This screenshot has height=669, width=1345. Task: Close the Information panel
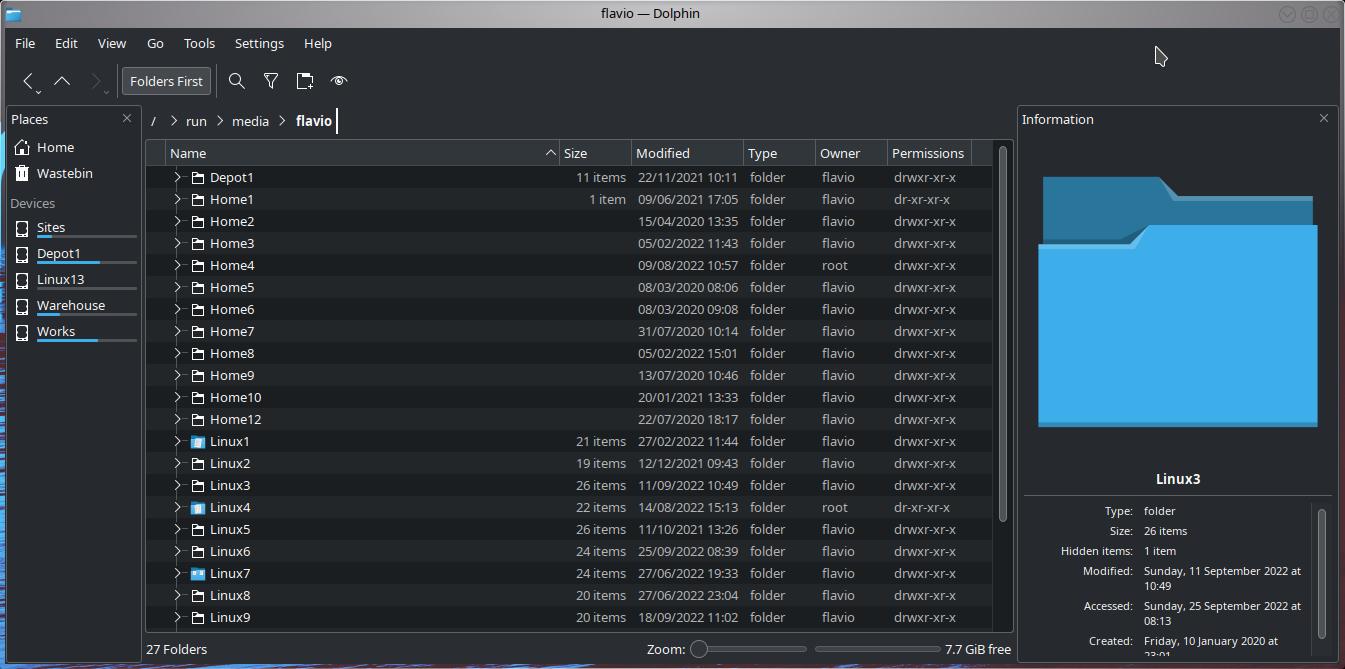tap(1324, 118)
